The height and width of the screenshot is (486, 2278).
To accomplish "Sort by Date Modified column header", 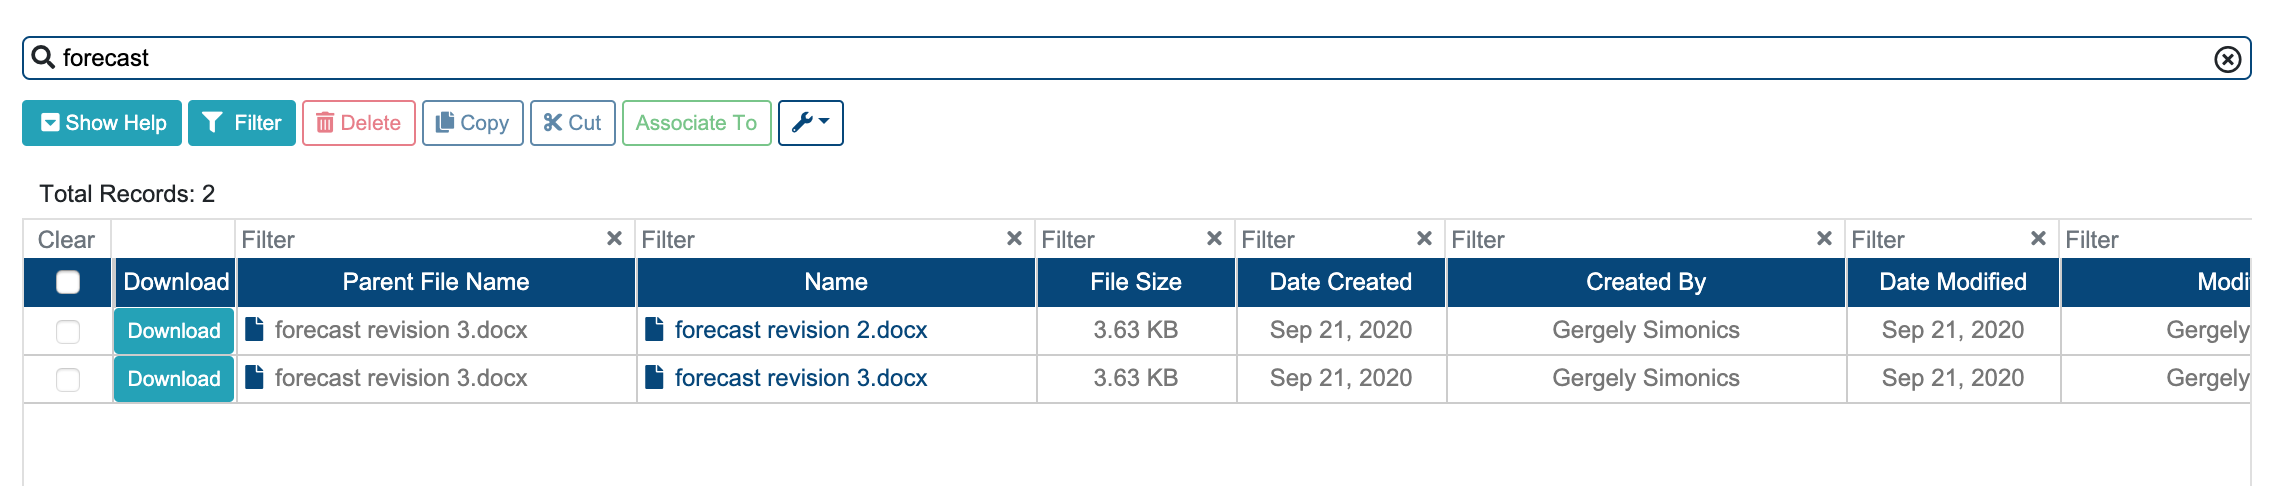I will pyautogui.click(x=1953, y=282).
